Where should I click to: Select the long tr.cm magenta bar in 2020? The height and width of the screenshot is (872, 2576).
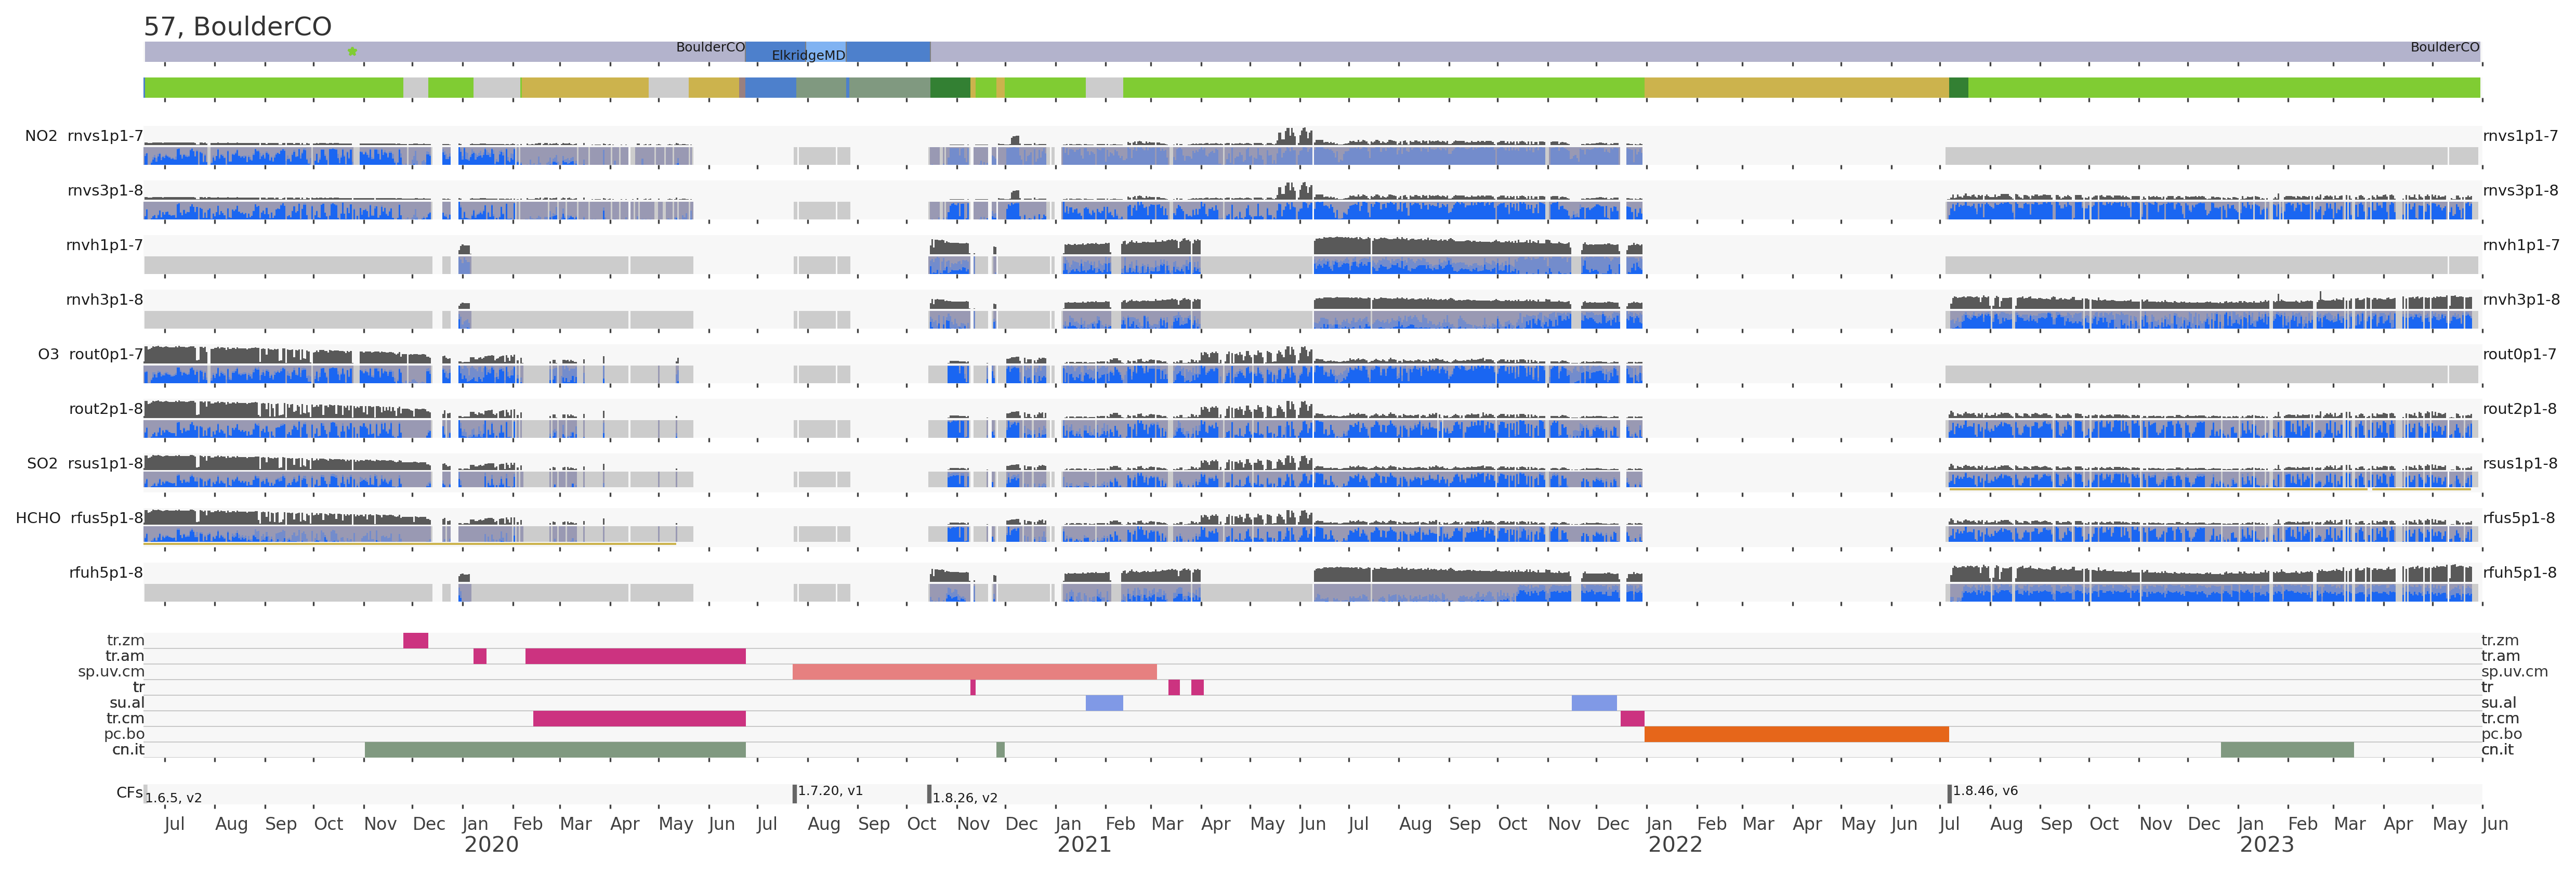(639, 719)
